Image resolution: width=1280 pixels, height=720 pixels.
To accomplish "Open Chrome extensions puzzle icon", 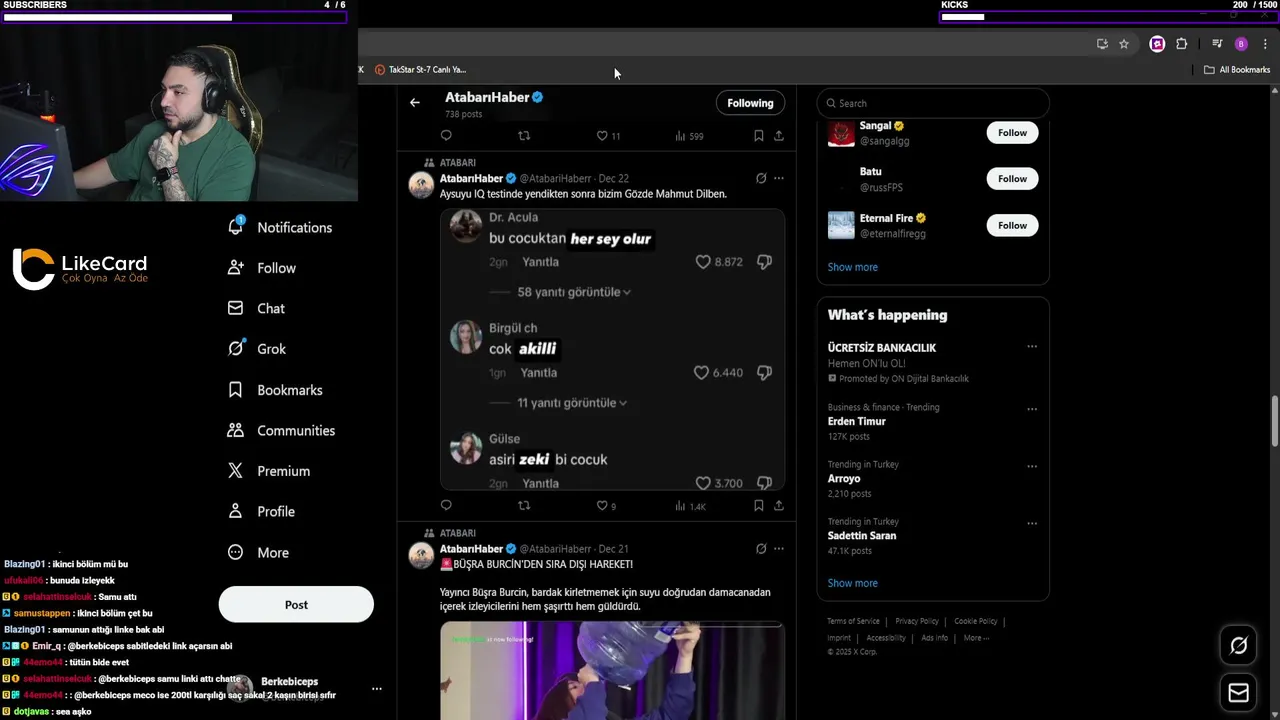I will tap(1182, 44).
